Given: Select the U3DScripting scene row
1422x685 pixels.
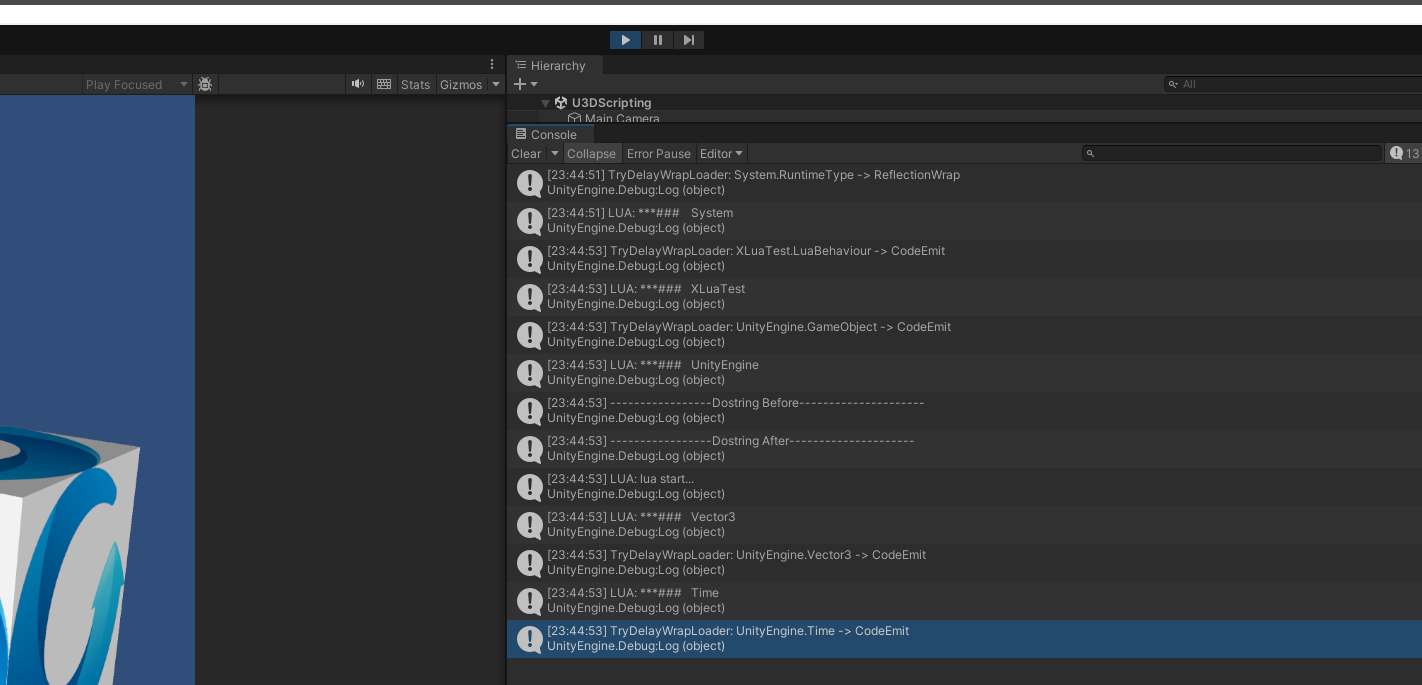Looking at the screenshot, I should click(x=964, y=103).
